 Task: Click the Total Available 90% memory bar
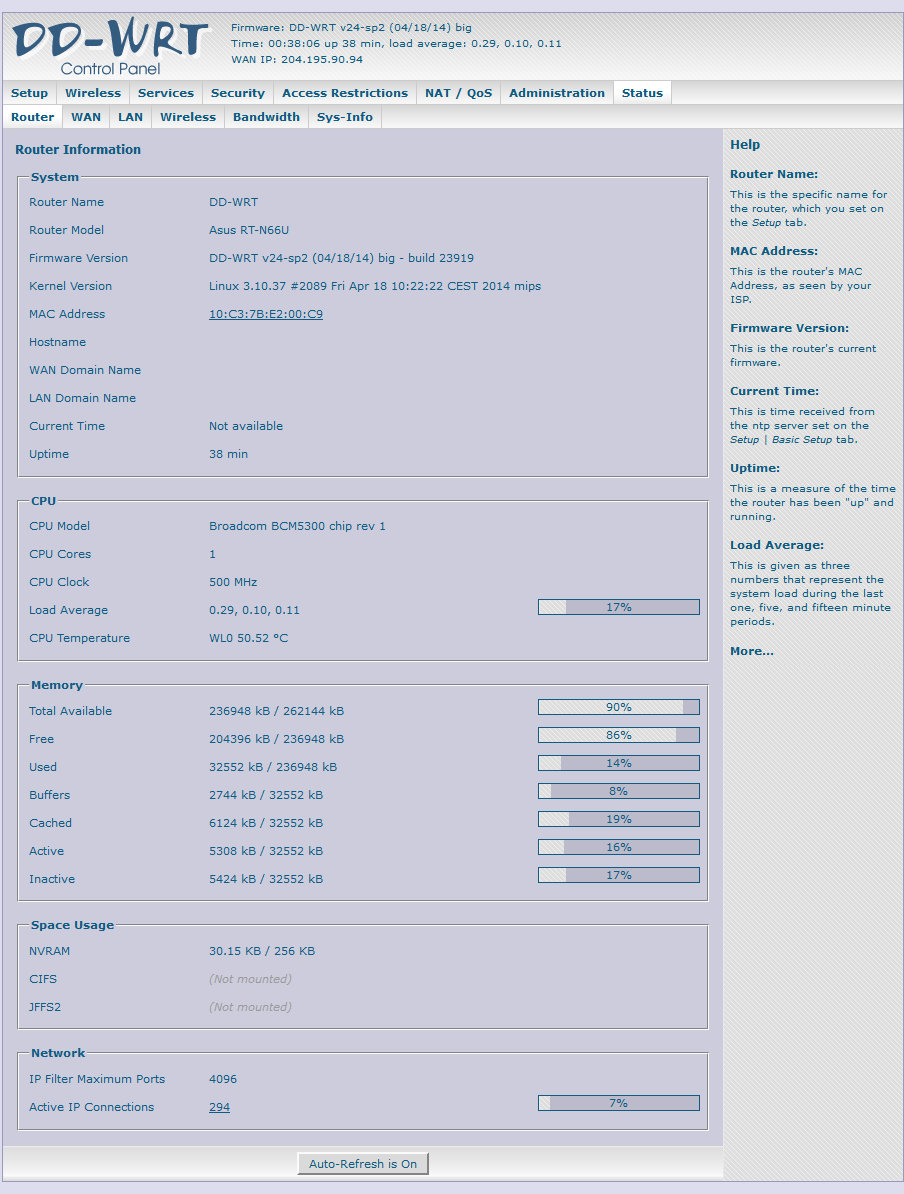pos(618,707)
